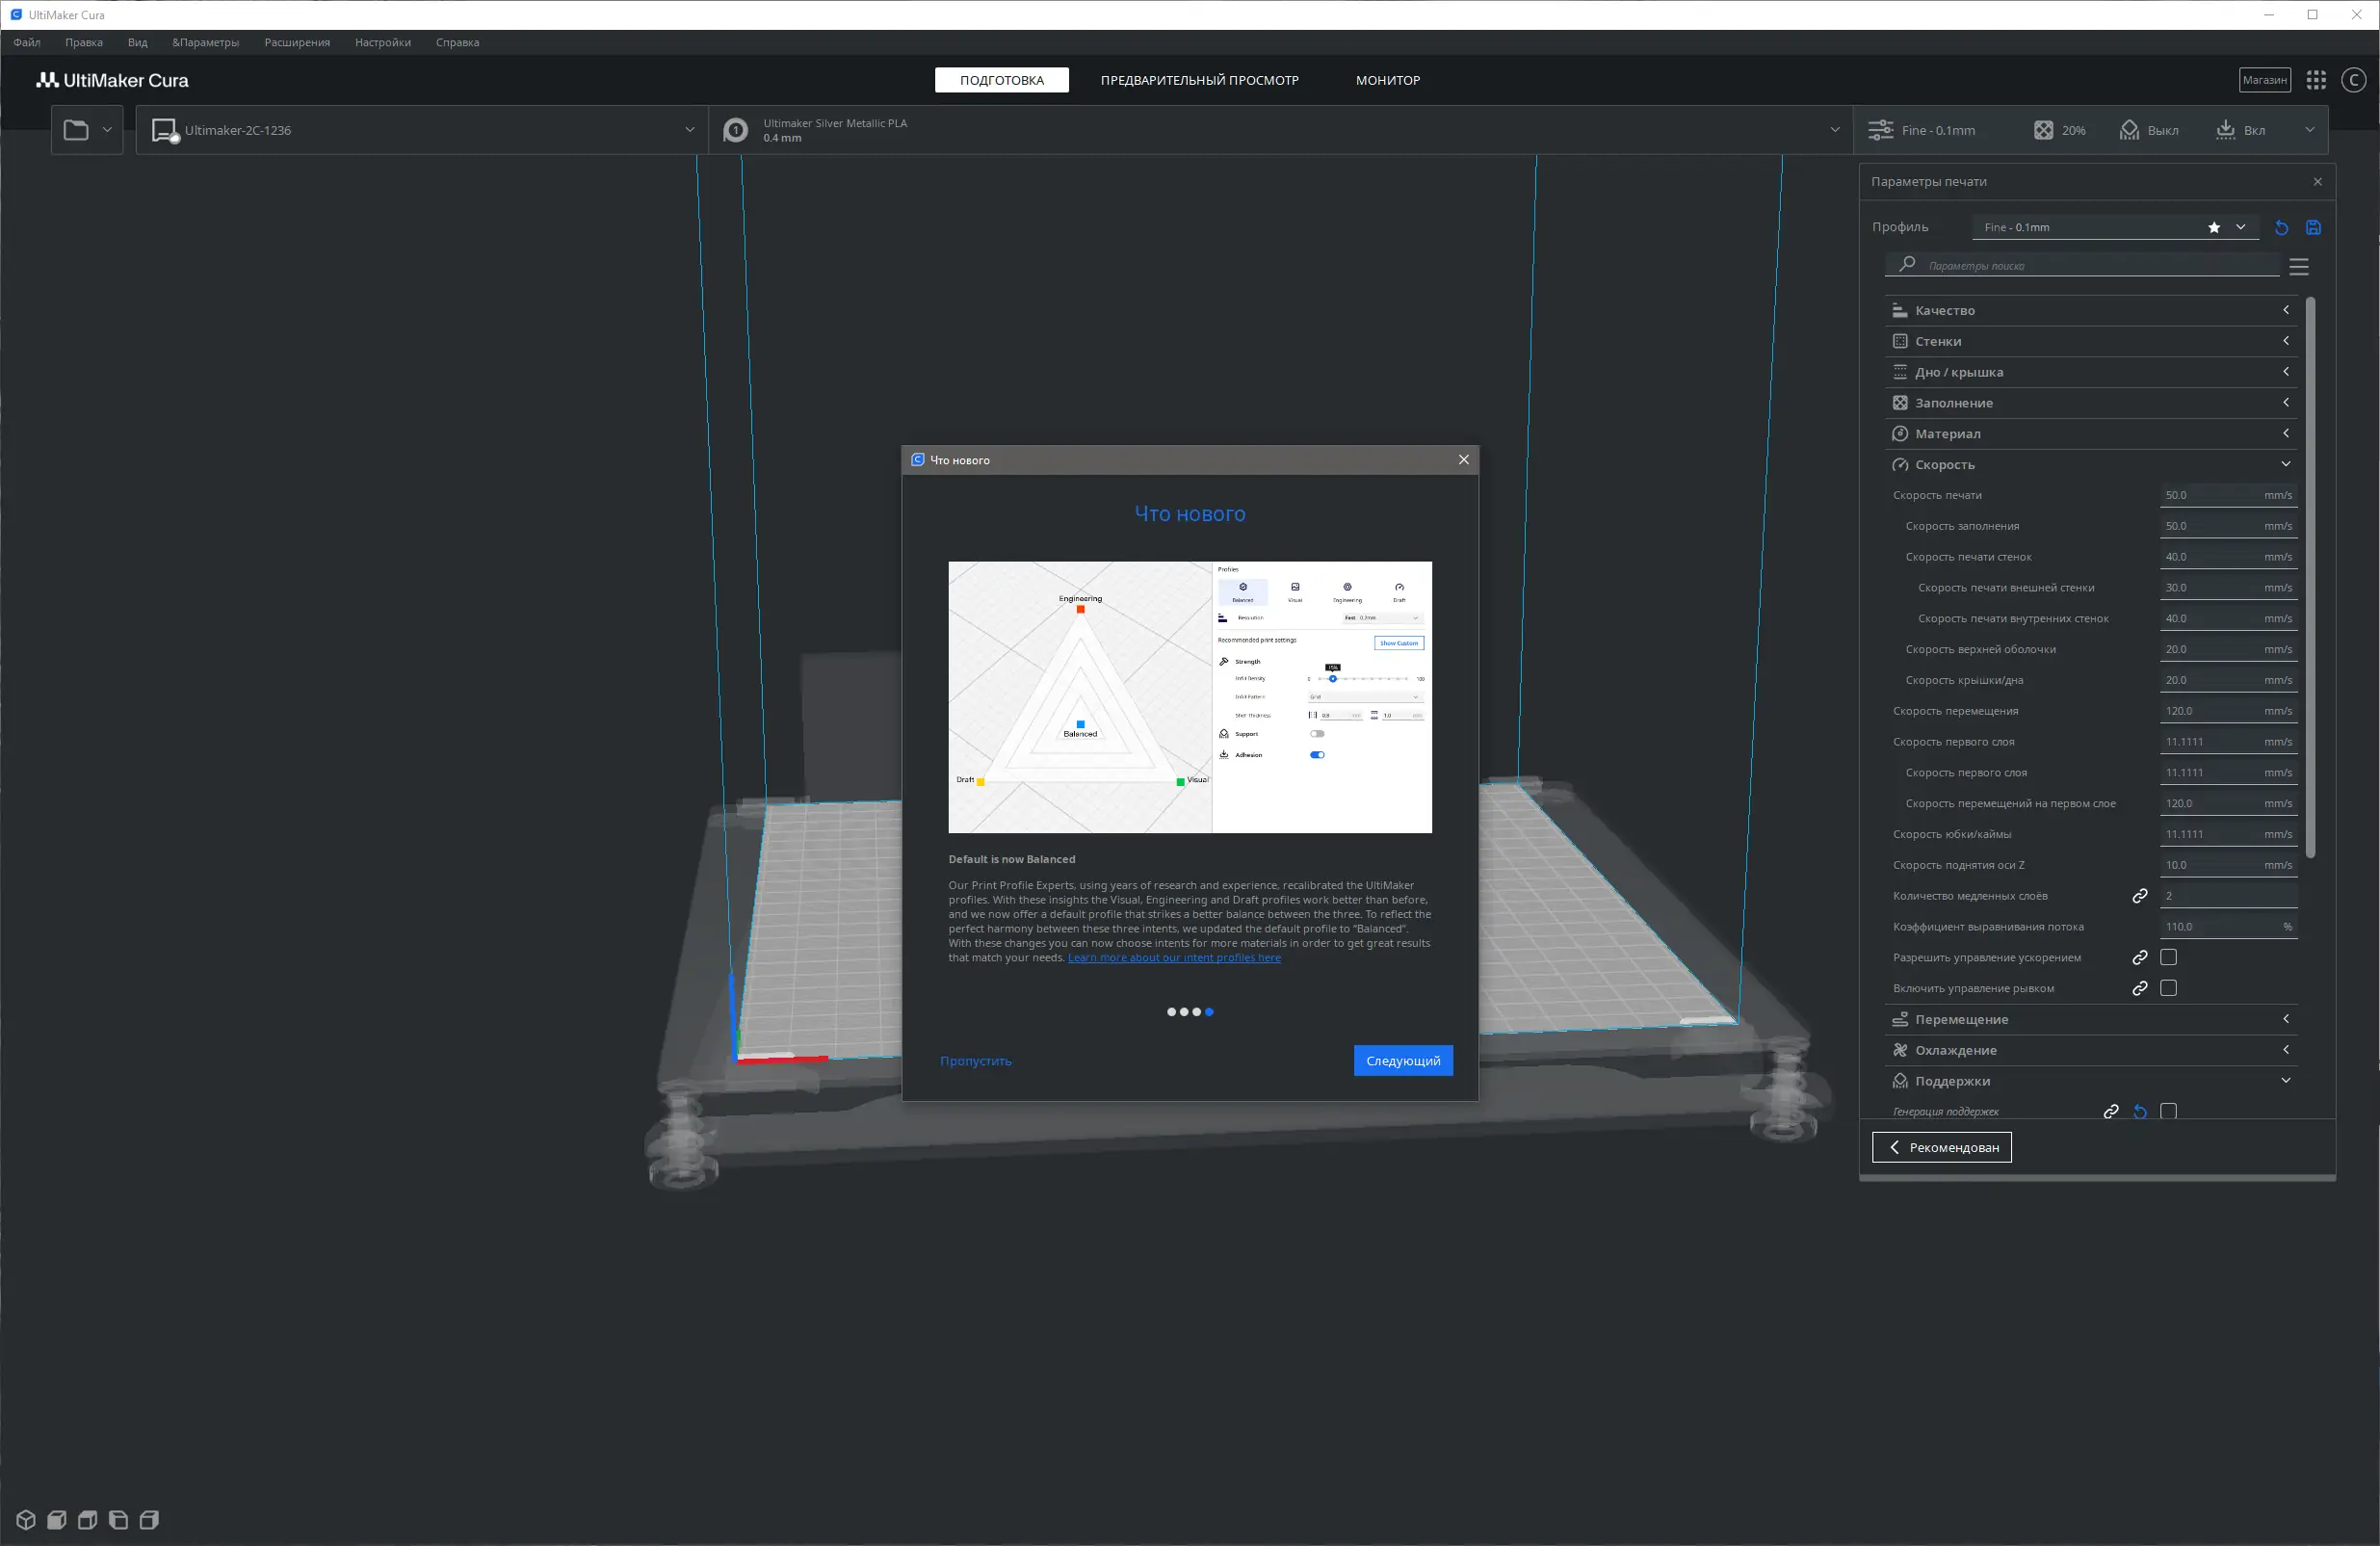This screenshot has height=1546, width=2380.
Task: Open the intent profiles learn more link
Action: tap(1173, 958)
